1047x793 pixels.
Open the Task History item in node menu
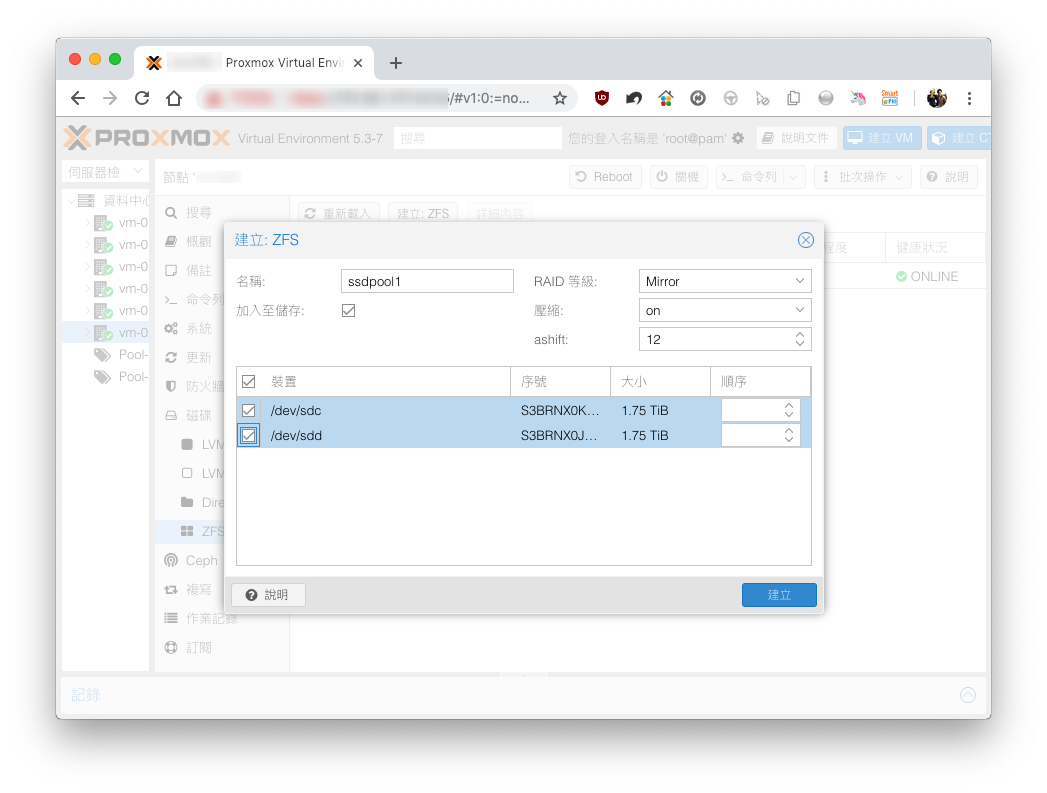211,619
